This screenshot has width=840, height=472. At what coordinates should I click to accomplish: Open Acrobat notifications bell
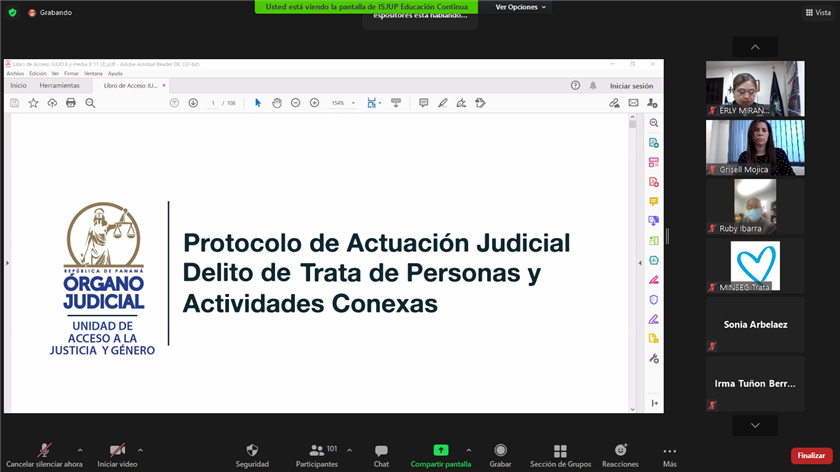click(x=593, y=85)
